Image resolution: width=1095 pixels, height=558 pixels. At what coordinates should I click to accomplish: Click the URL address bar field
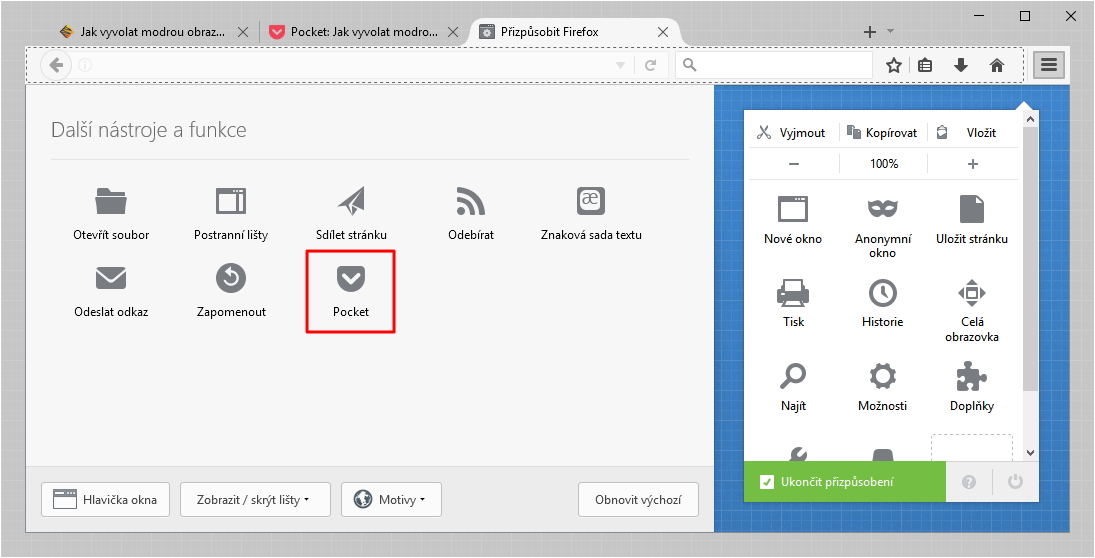point(353,65)
